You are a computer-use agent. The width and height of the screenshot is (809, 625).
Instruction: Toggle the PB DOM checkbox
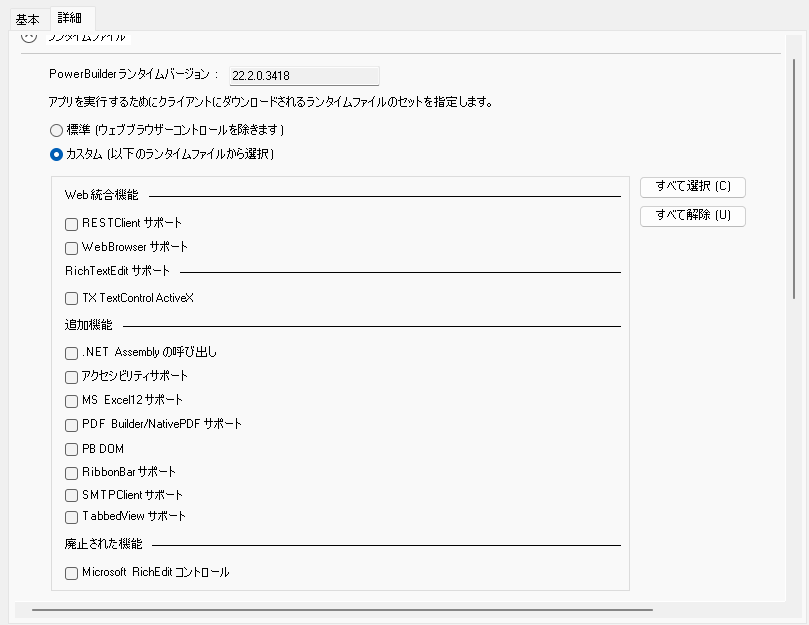(x=71, y=450)
